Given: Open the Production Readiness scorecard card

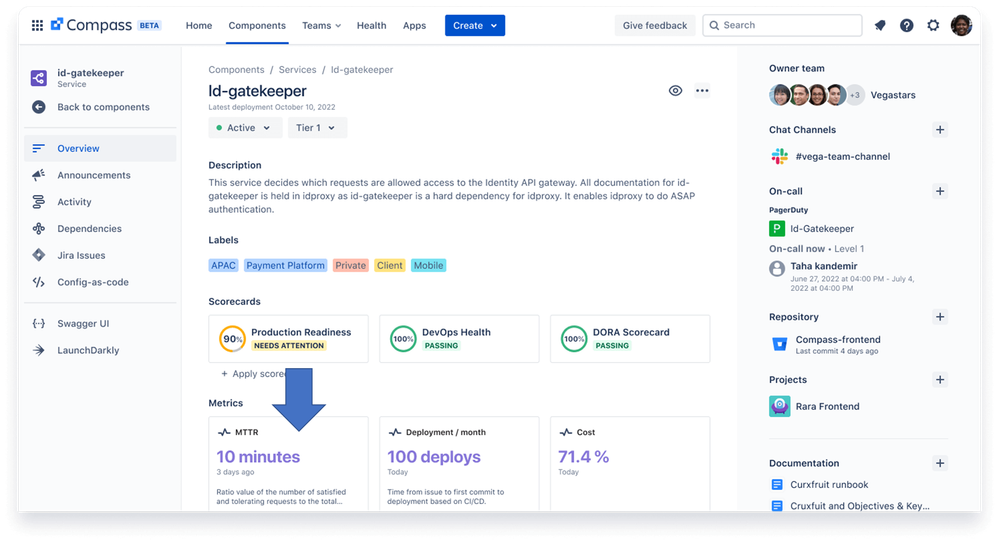Looking at the screenshot, I should pyautogui.click(x=289, y=339).
